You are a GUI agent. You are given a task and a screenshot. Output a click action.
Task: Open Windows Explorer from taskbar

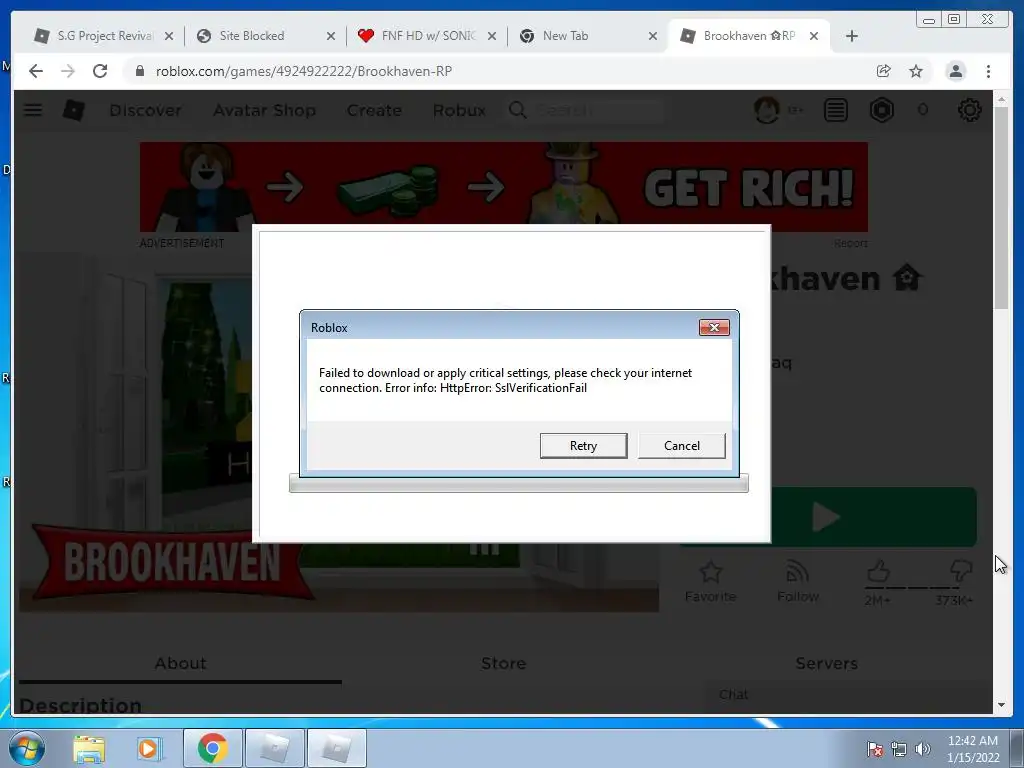[x=89, y=748]
